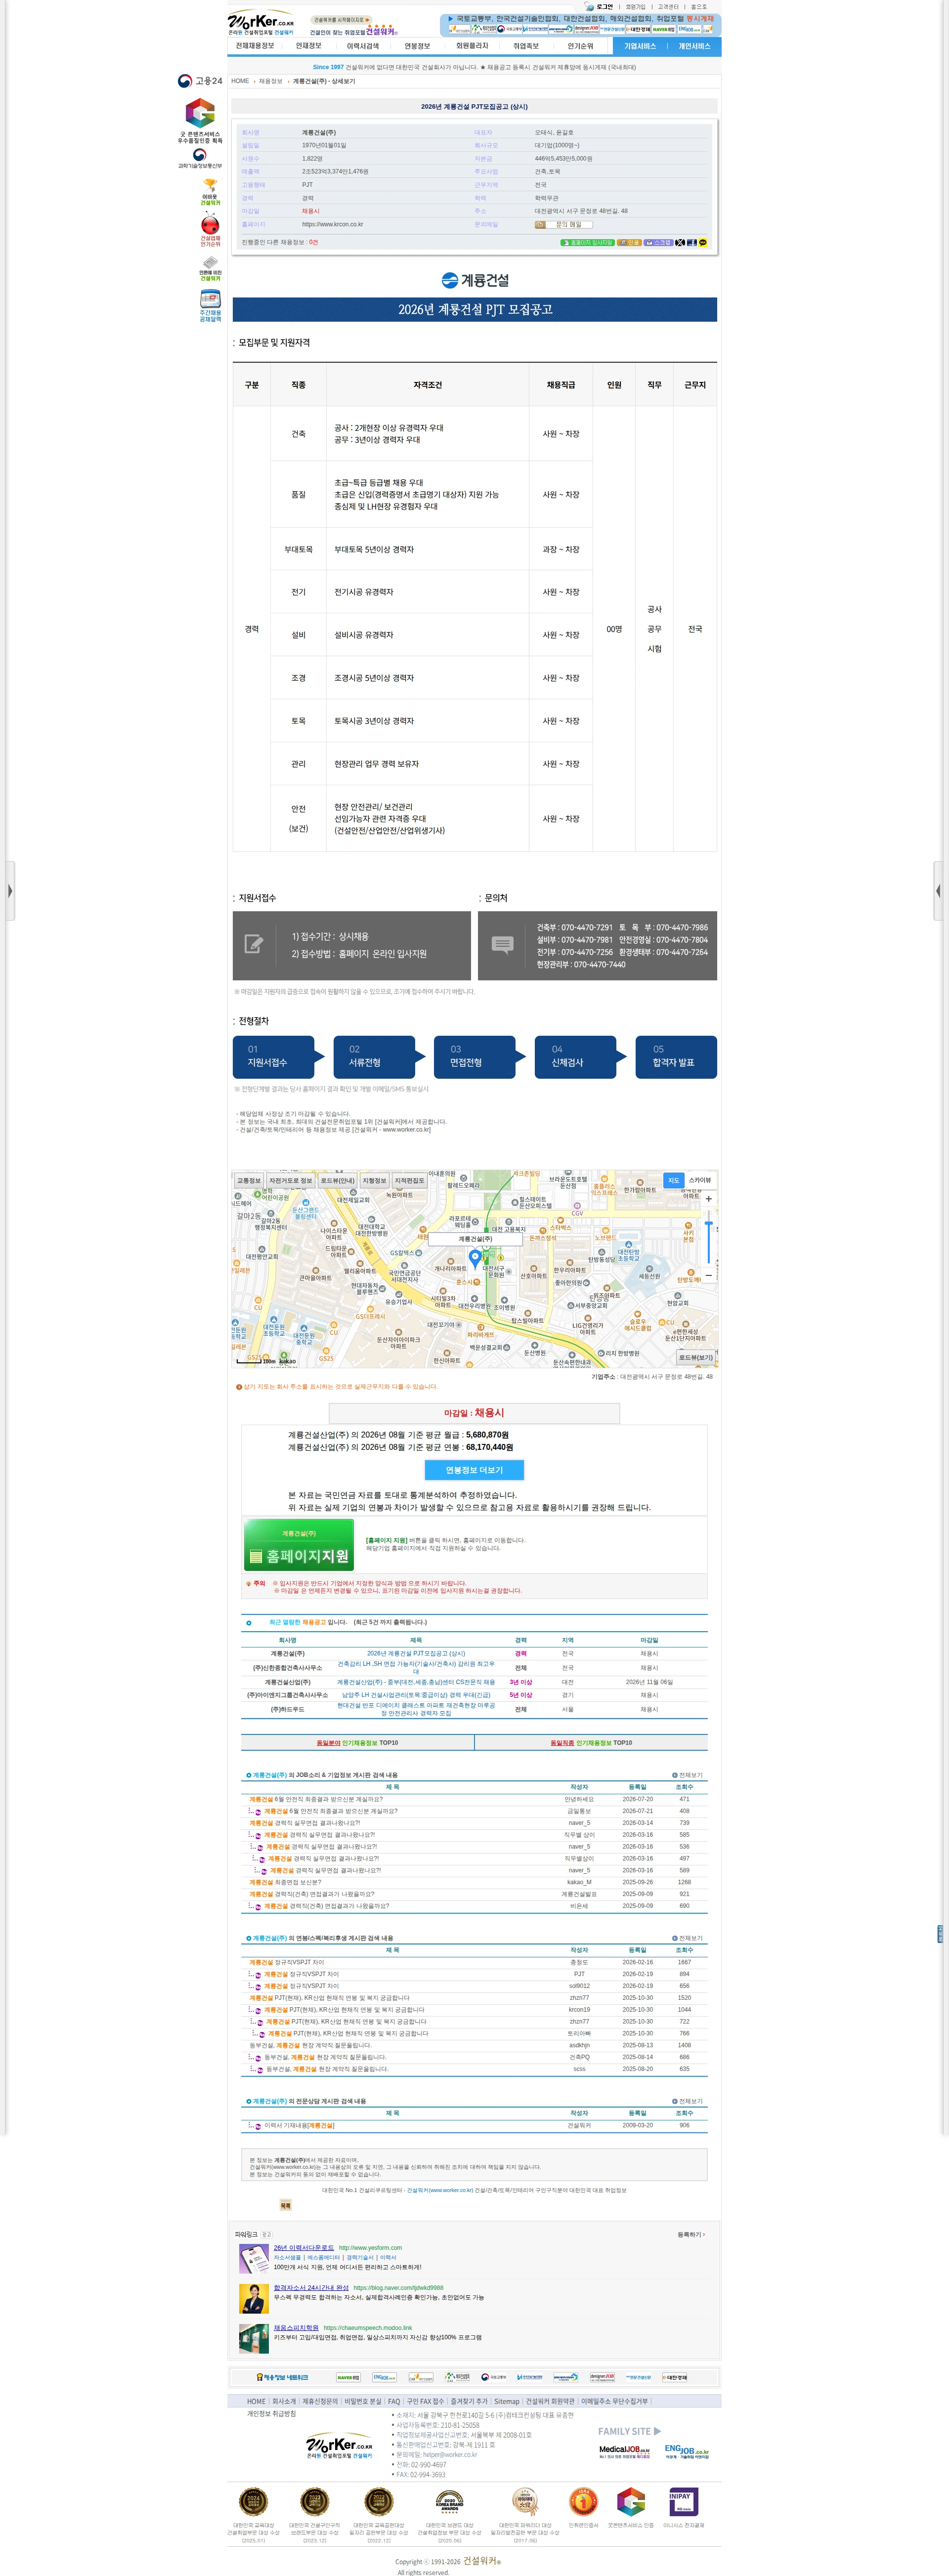Scrap the posting with 스크랩 button
This screenshot has width=949, height=2576.
pyautogui.click(x=659, y=242)
